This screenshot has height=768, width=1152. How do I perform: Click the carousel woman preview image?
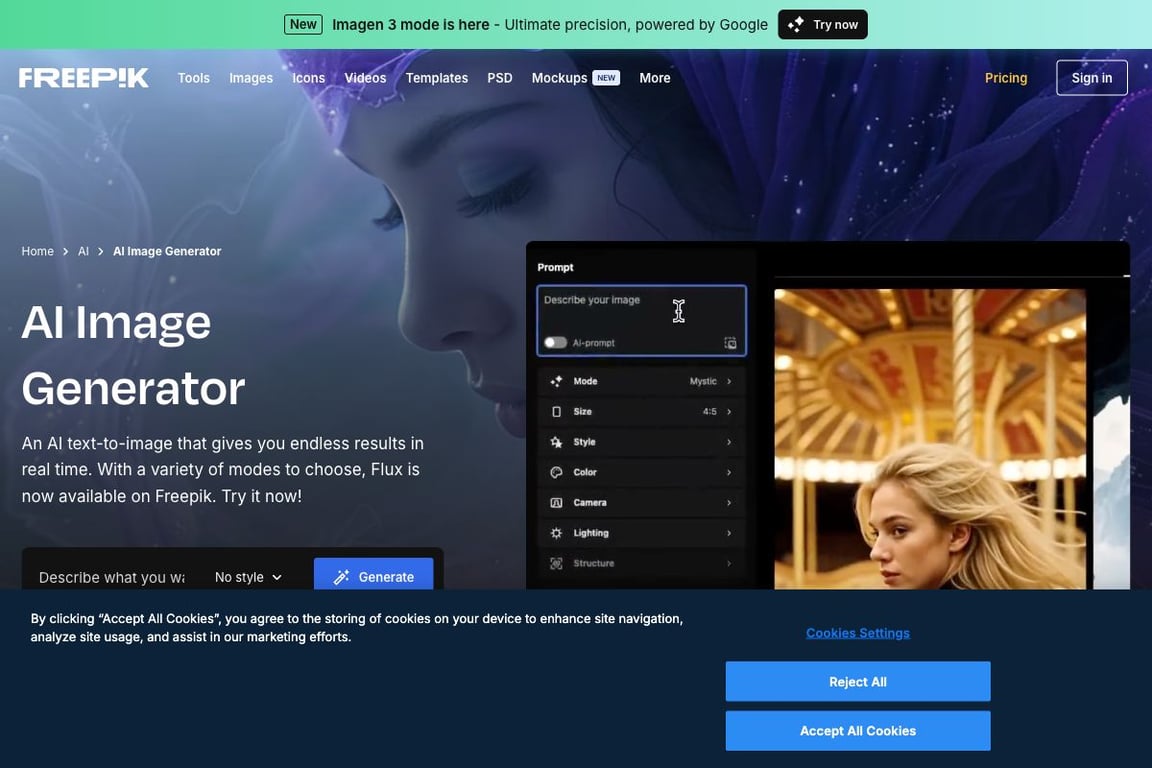click(x=929, y=439)
